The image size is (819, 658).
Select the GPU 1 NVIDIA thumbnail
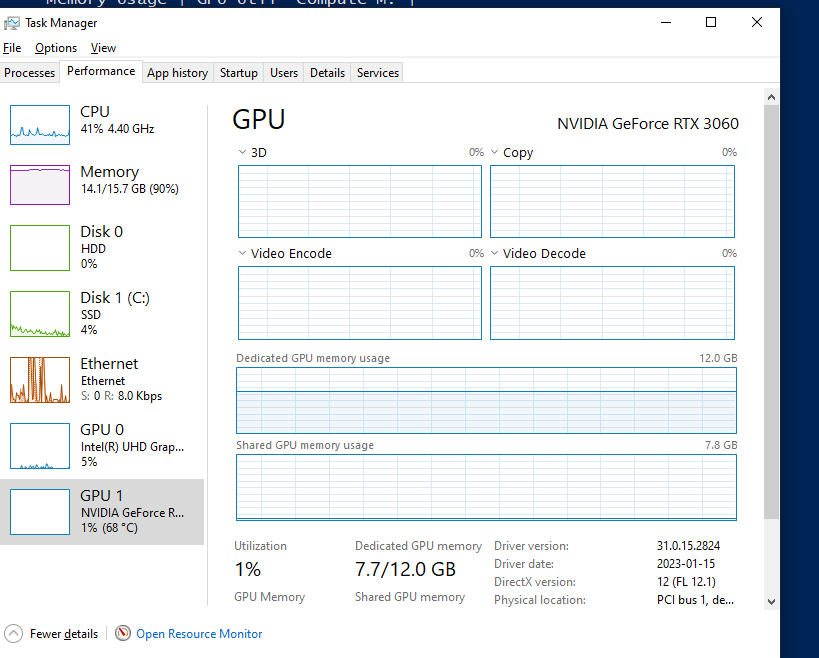[40, 511]
